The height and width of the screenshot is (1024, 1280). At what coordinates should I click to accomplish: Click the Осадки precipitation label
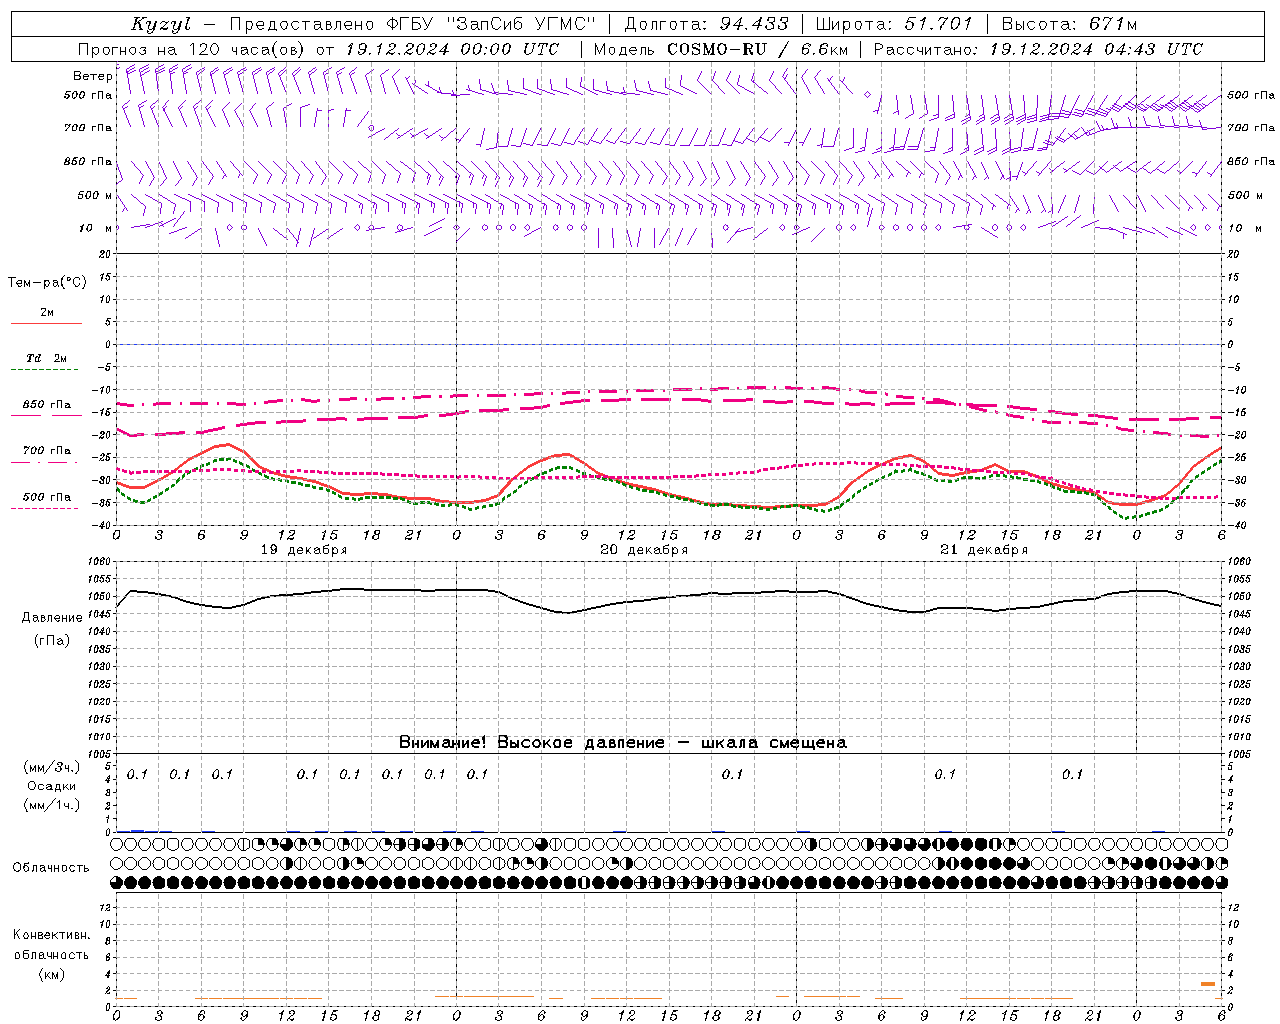click(52, 786)
